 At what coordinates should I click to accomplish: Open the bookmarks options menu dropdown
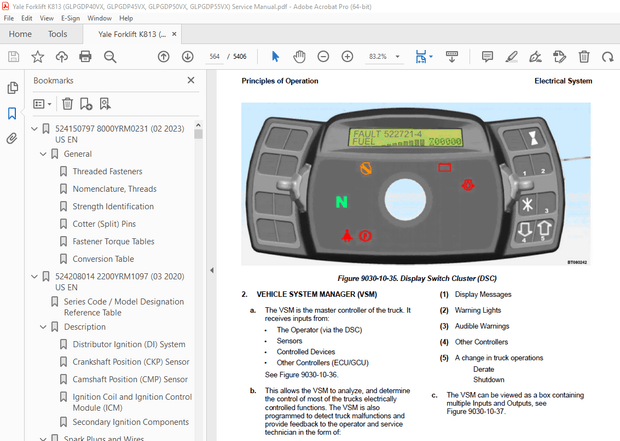point(42,104)
